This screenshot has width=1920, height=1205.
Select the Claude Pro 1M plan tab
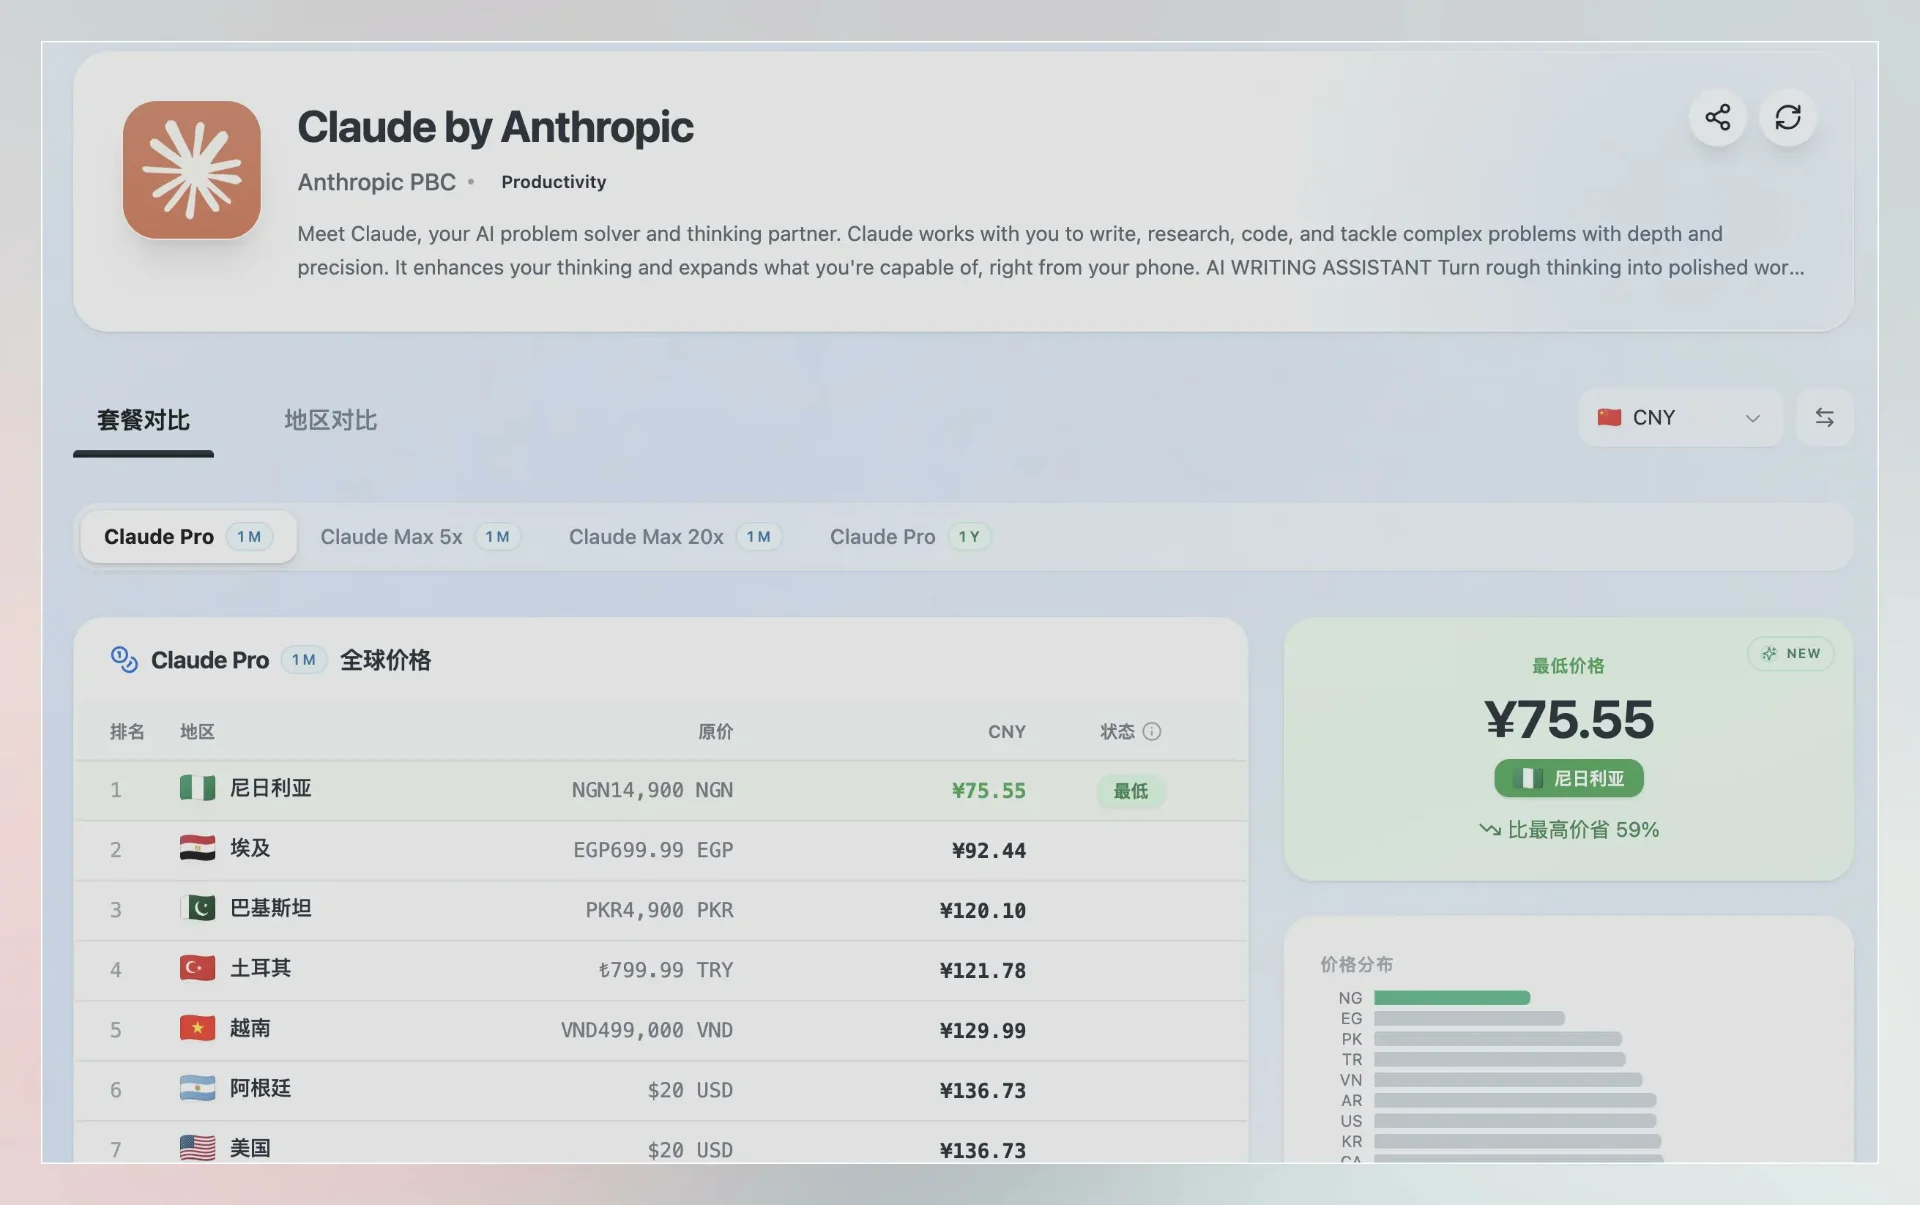(x=188, y=537)
